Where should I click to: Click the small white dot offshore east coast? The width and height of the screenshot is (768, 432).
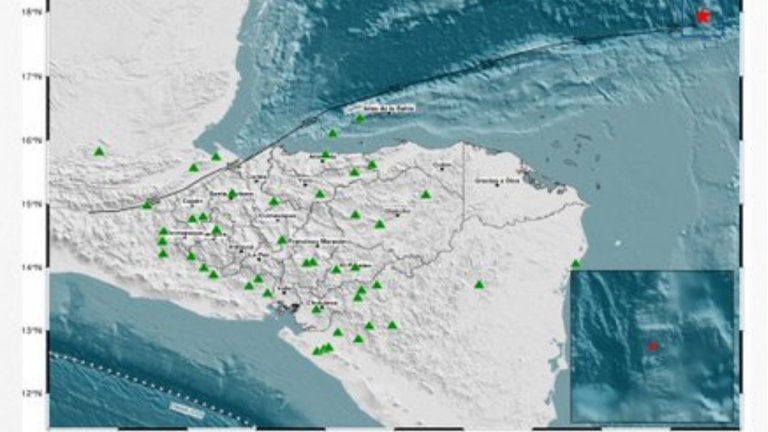(618, 242)
